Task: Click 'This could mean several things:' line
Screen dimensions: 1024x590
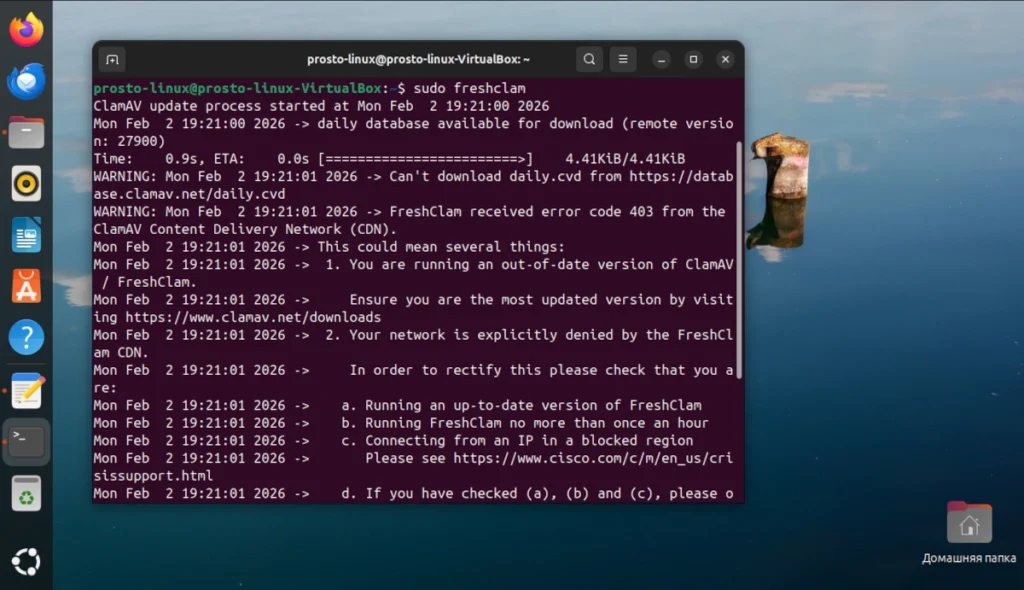Action: point(441,247)
